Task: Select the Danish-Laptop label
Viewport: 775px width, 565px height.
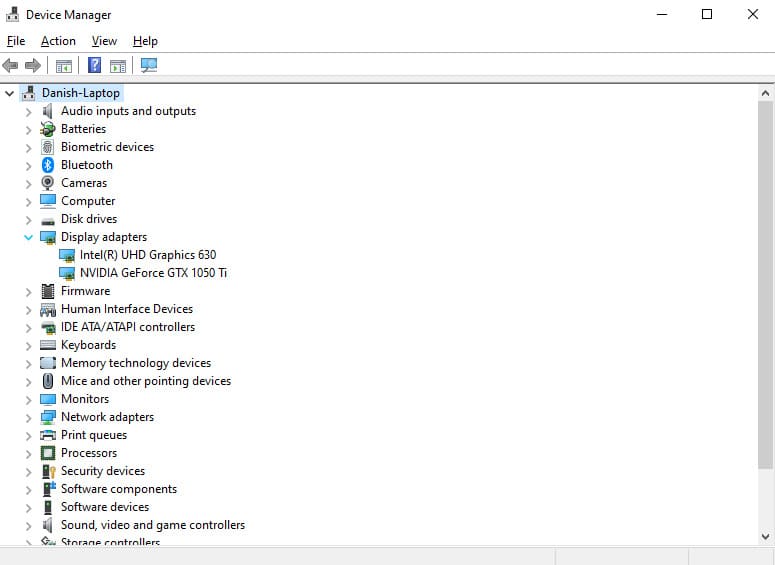Action: pyautogui.click(x=81, y=93)
